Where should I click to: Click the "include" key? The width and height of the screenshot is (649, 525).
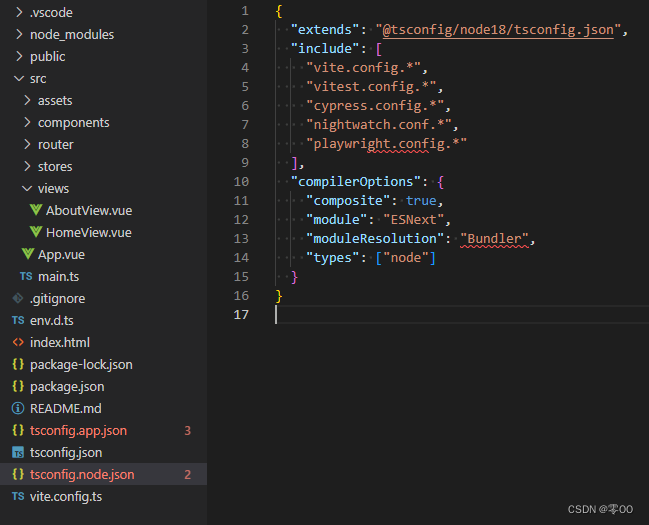[x=325, y=48]
